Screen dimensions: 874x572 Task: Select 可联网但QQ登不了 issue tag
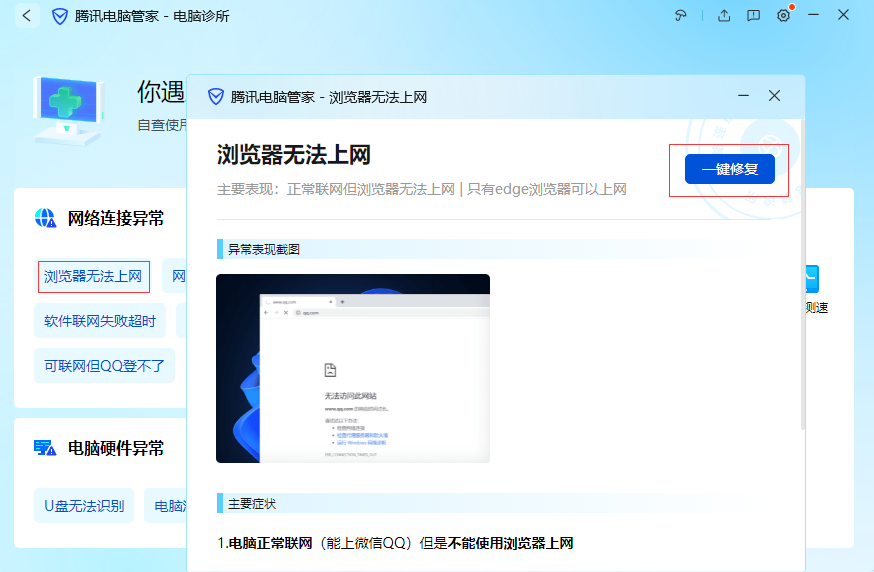click(x=104, y=366)
